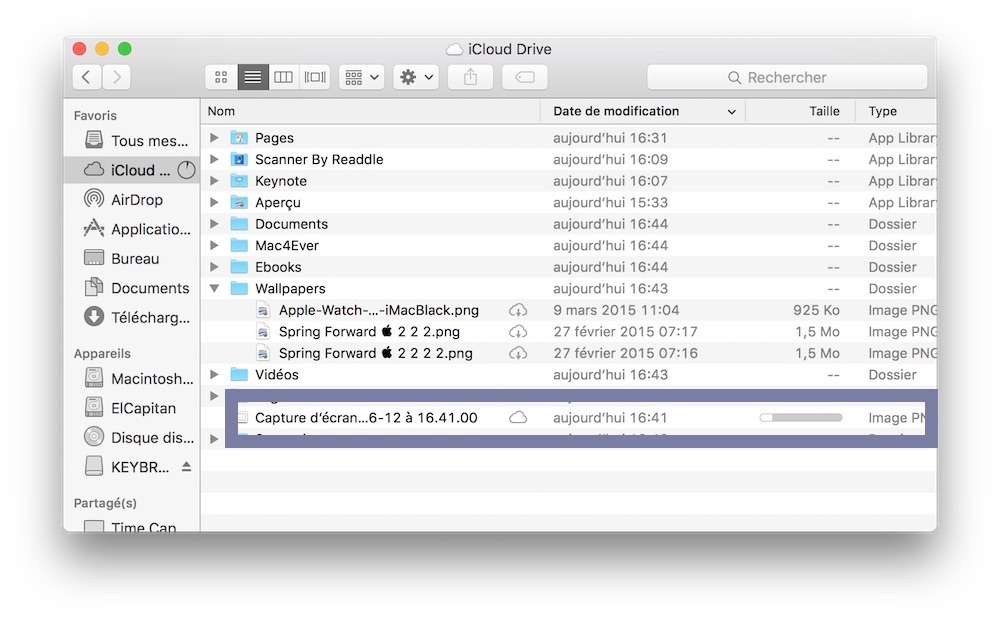Select Scanner By Readdle folder
Viewport: 1000px width, 622px height.
[x=569, y=159]
